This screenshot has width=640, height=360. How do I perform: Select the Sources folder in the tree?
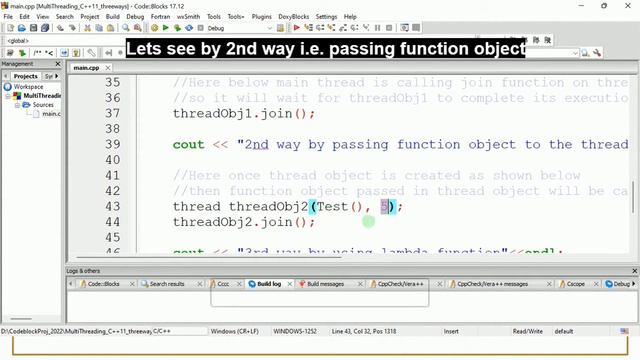43,105
